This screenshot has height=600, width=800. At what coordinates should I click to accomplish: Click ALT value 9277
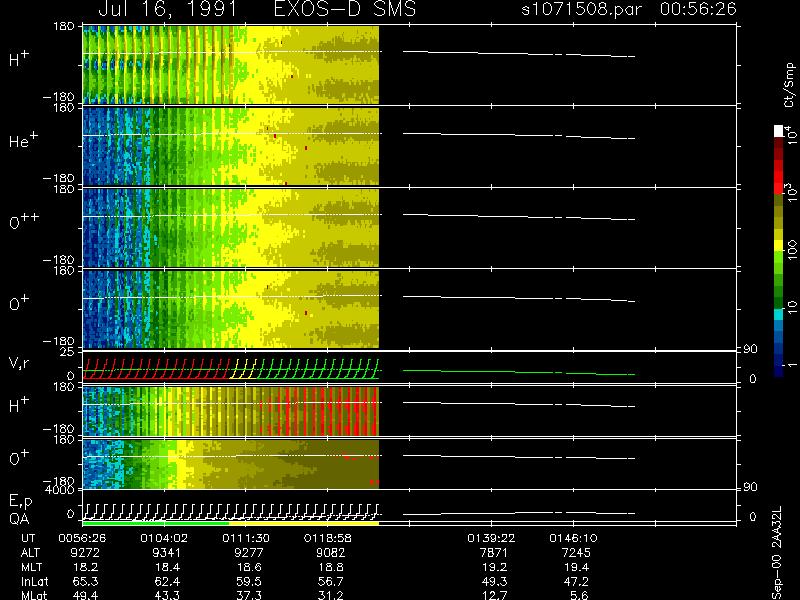[248, 553]
